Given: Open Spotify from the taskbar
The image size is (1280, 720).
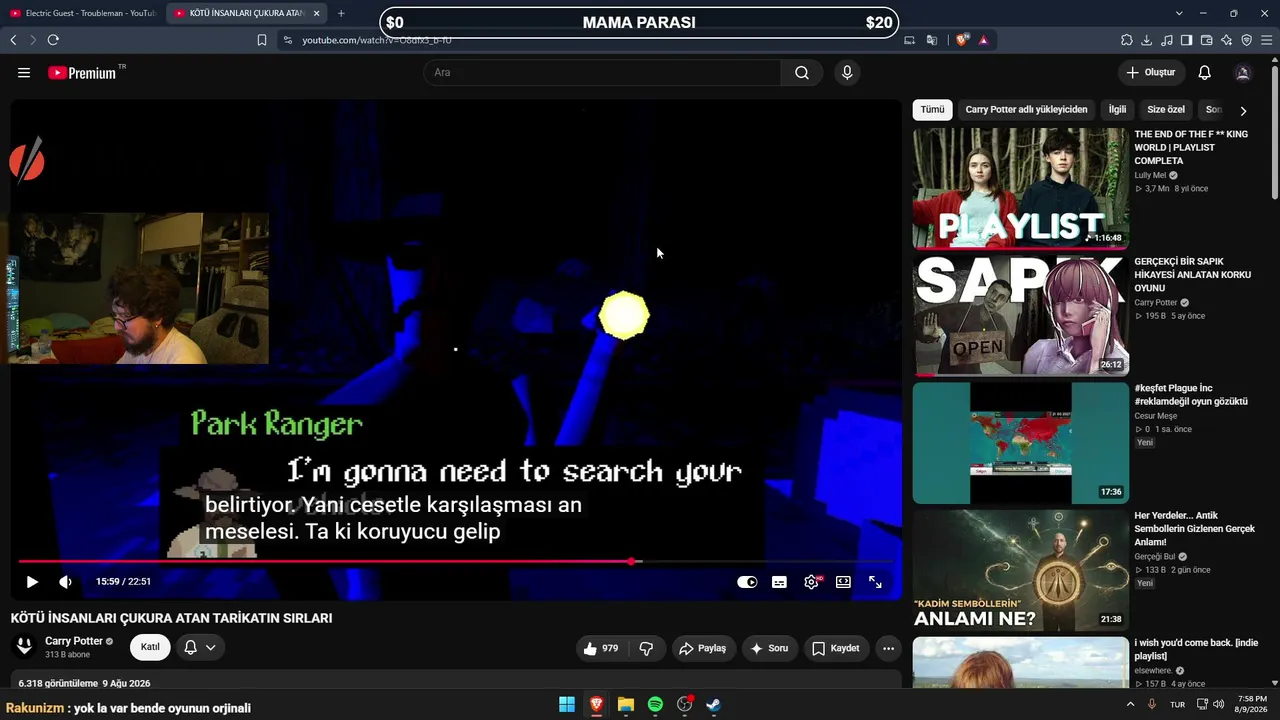Looking at the screenshot, I should (x=655, y=705).
